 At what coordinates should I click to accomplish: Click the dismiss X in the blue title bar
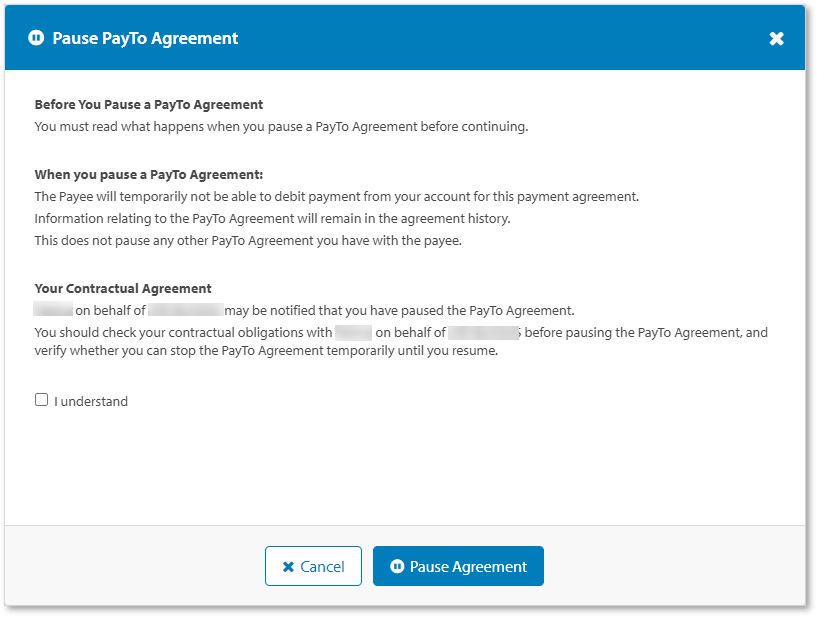[777, 38]
